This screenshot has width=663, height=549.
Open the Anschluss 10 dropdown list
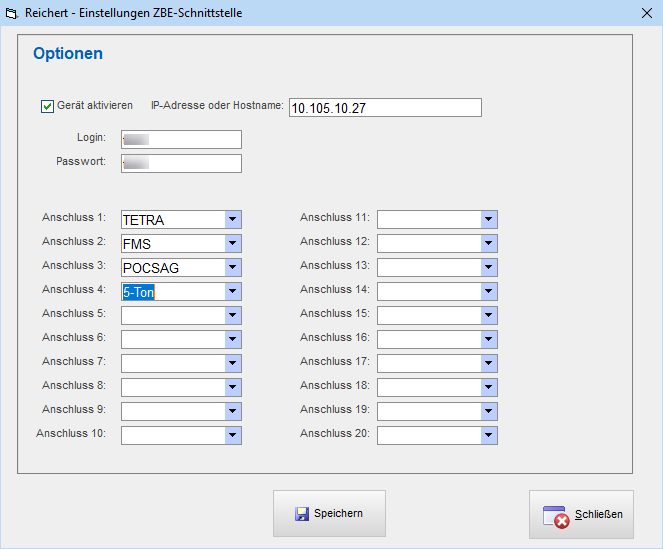[232, 436]
